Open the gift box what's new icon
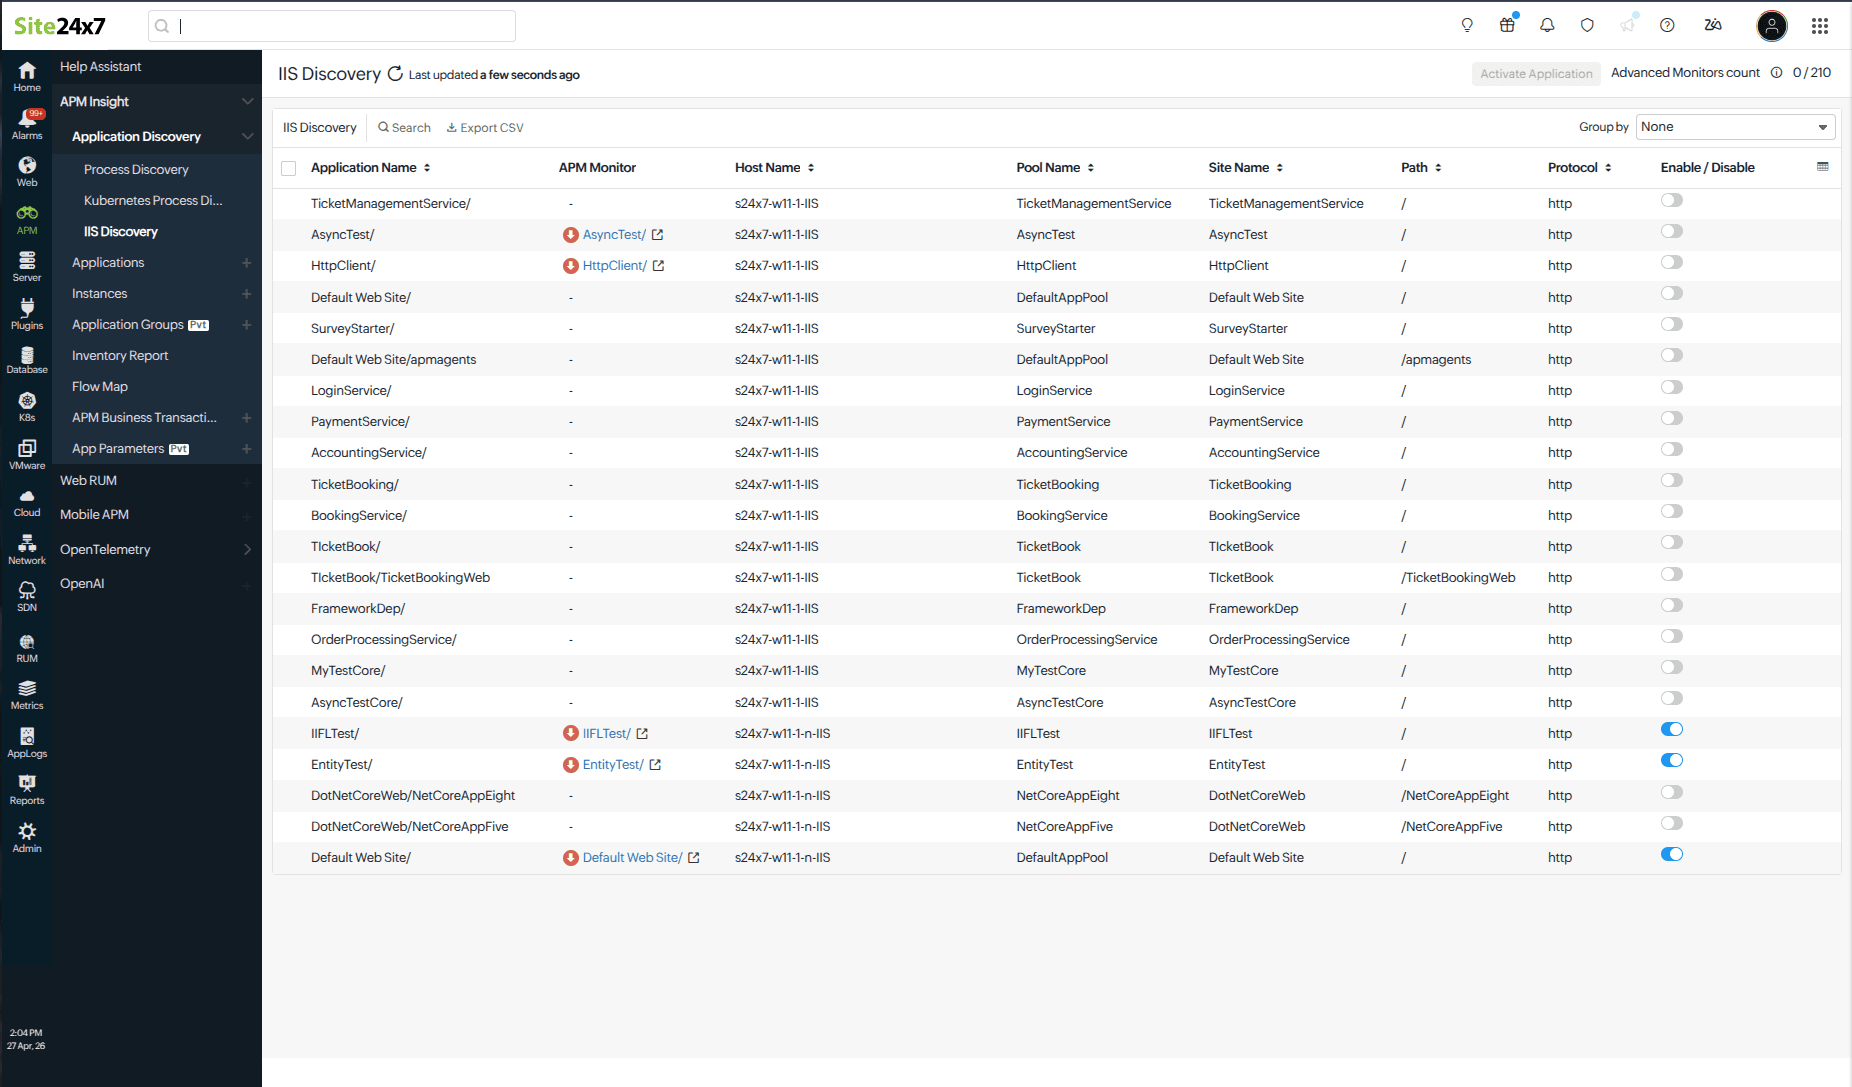Screen dimensions: 1852x1087 coord(1507,25)
